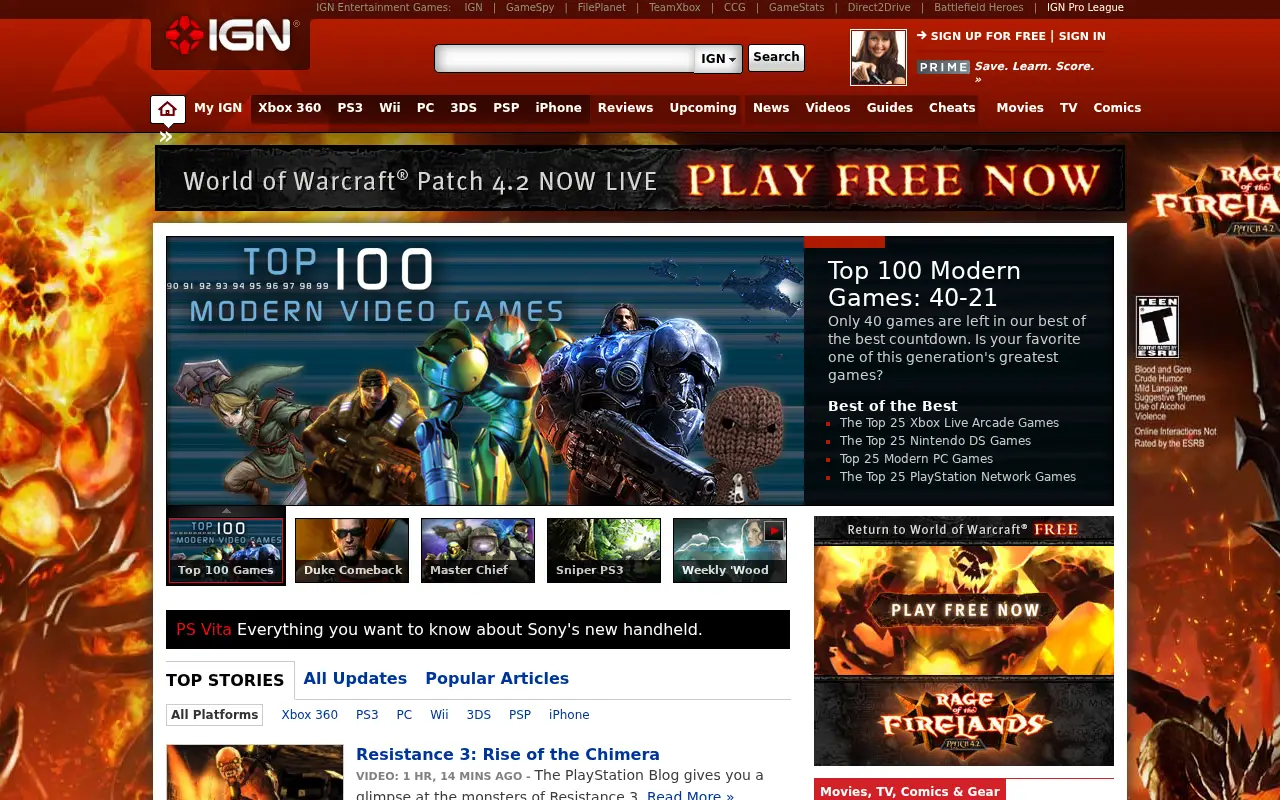Open the Comics navigation item

click(1117, 108)
